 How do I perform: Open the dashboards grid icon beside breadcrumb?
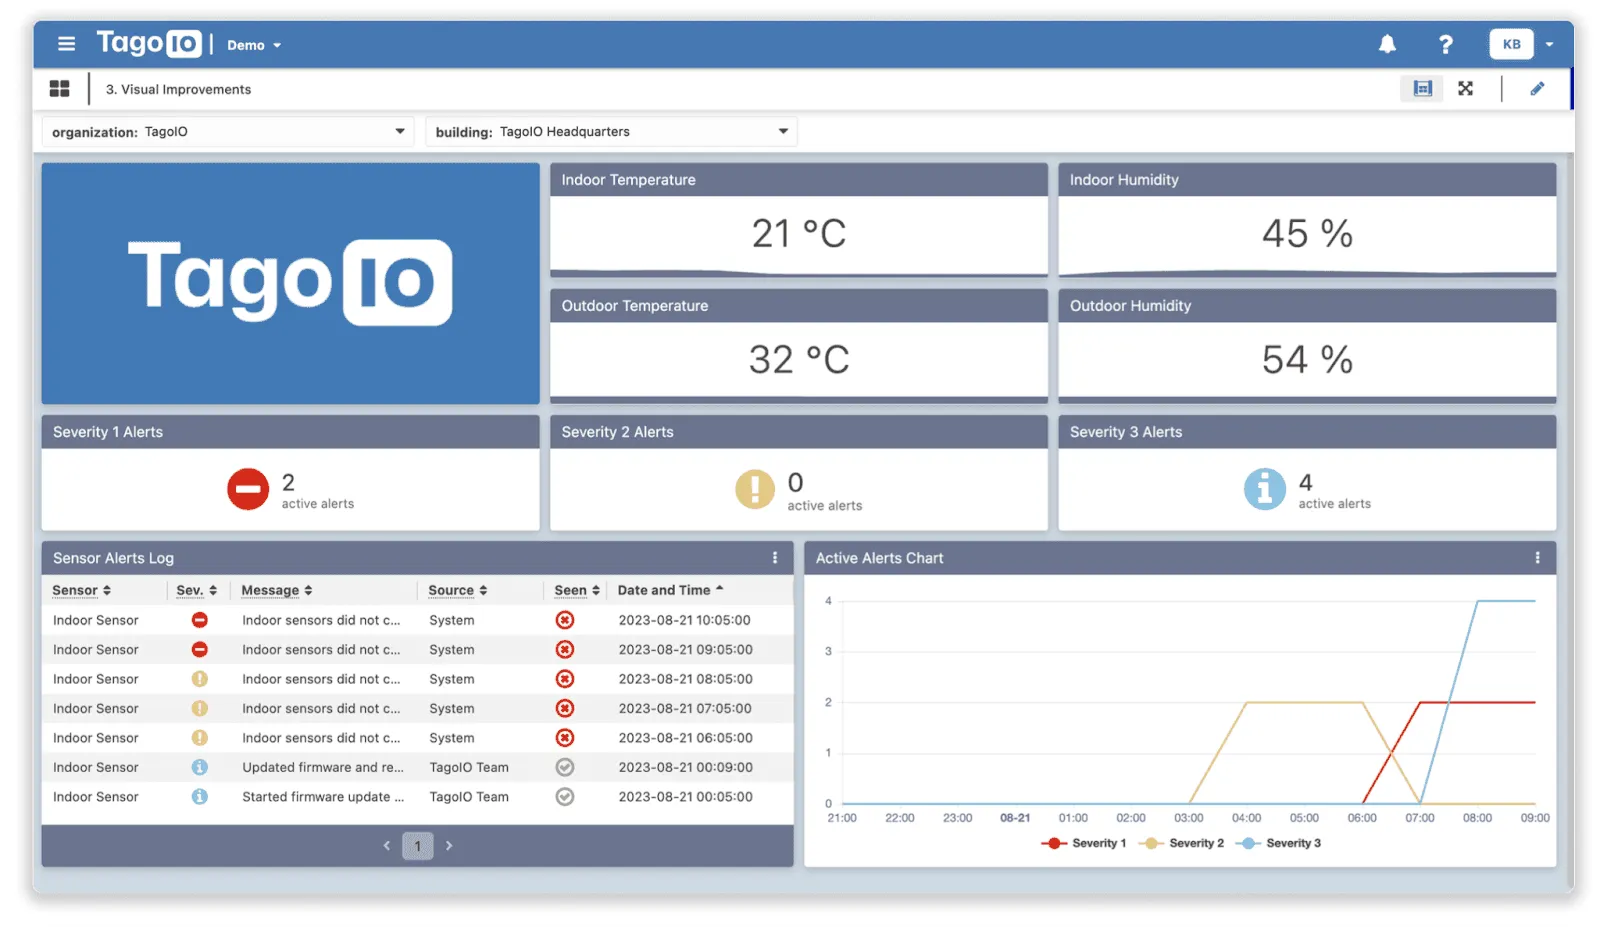(60, 88)
